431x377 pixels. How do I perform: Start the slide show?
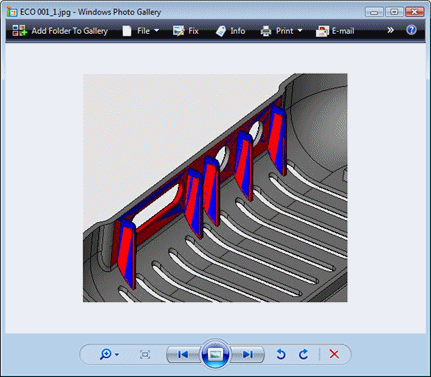216,354
